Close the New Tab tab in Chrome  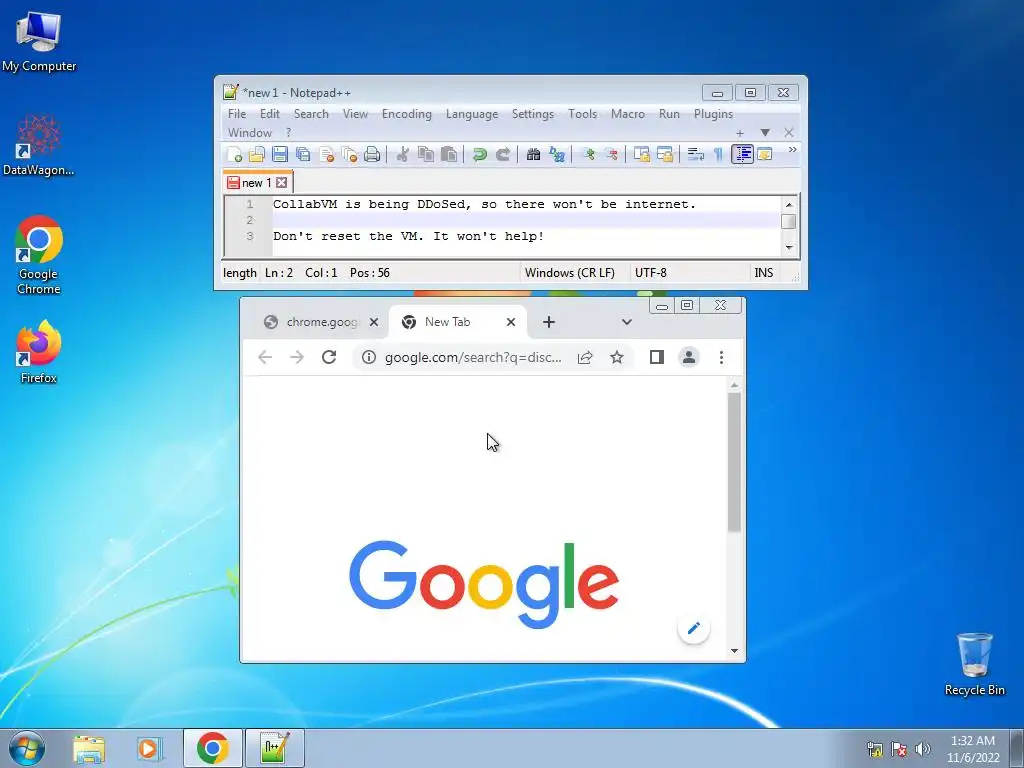pyautogui.click(x=511, y=322)
